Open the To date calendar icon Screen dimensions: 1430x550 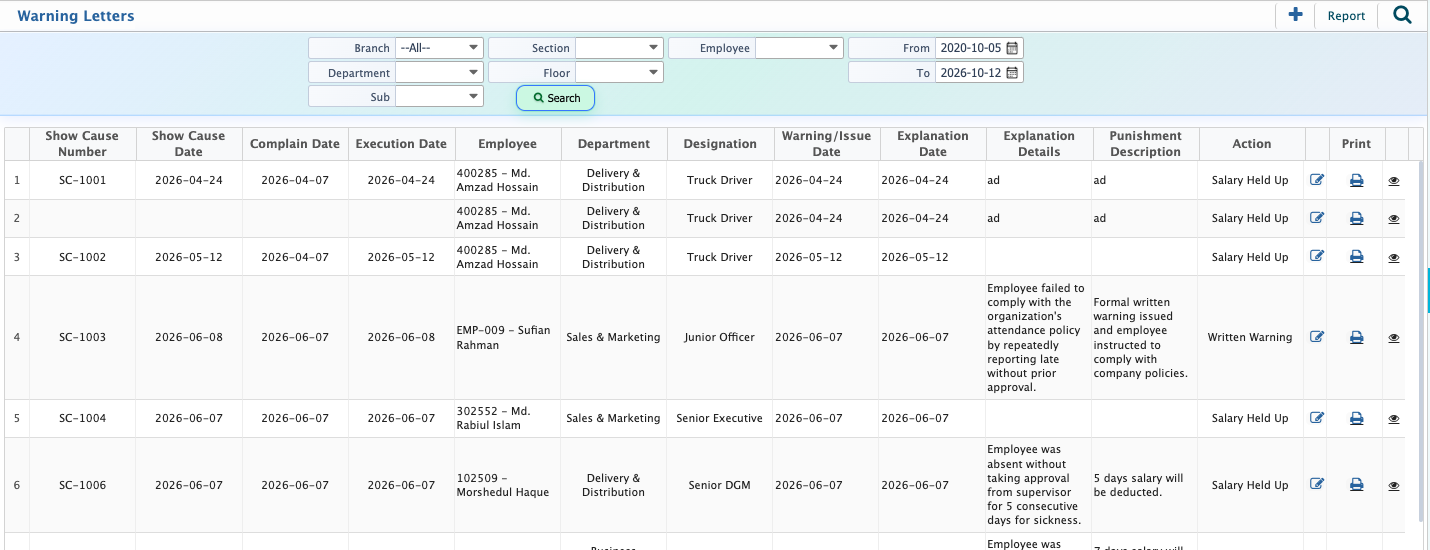click(x=1012, y=73)
